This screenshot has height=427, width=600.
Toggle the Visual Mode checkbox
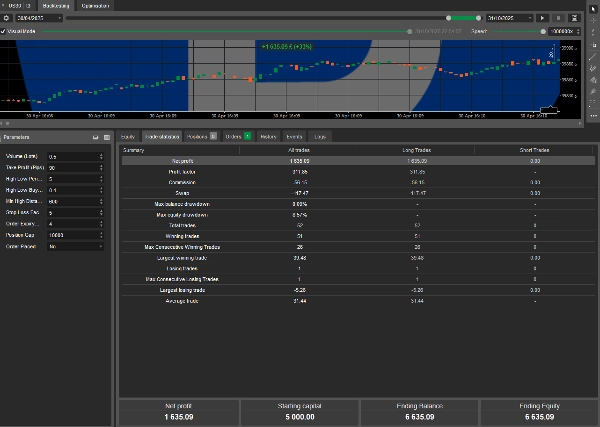(x=4, y=31)
